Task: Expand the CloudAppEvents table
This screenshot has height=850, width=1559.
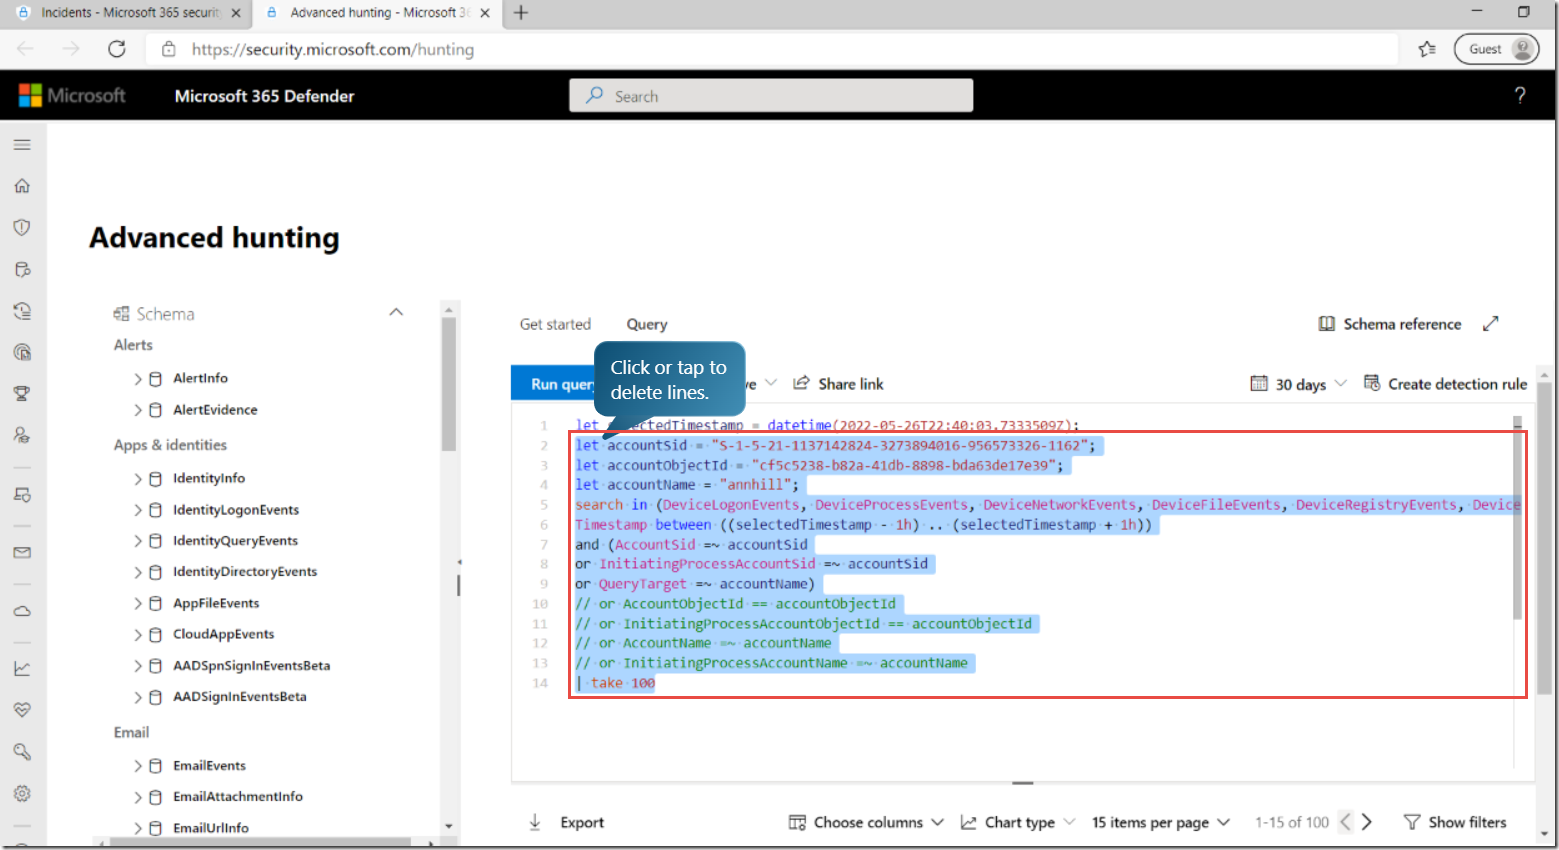Action: click(138, 635)
